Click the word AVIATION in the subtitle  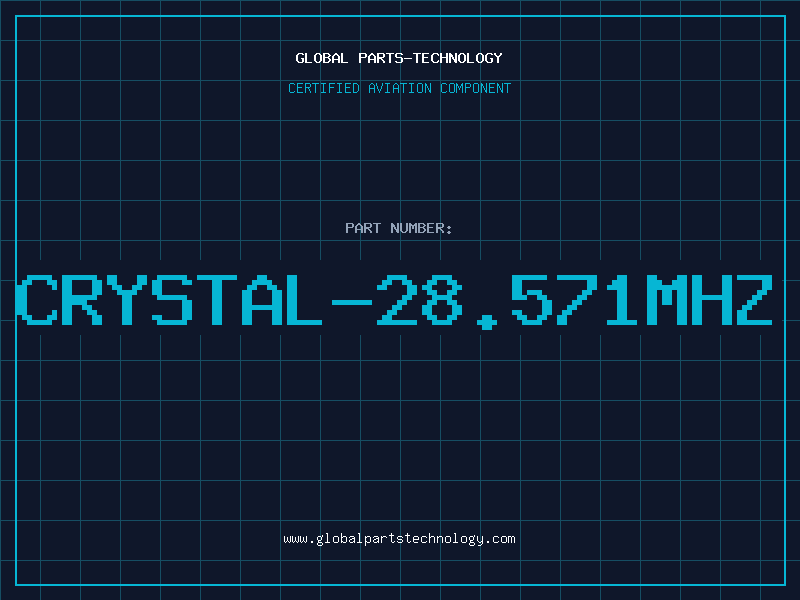[400, 88]
